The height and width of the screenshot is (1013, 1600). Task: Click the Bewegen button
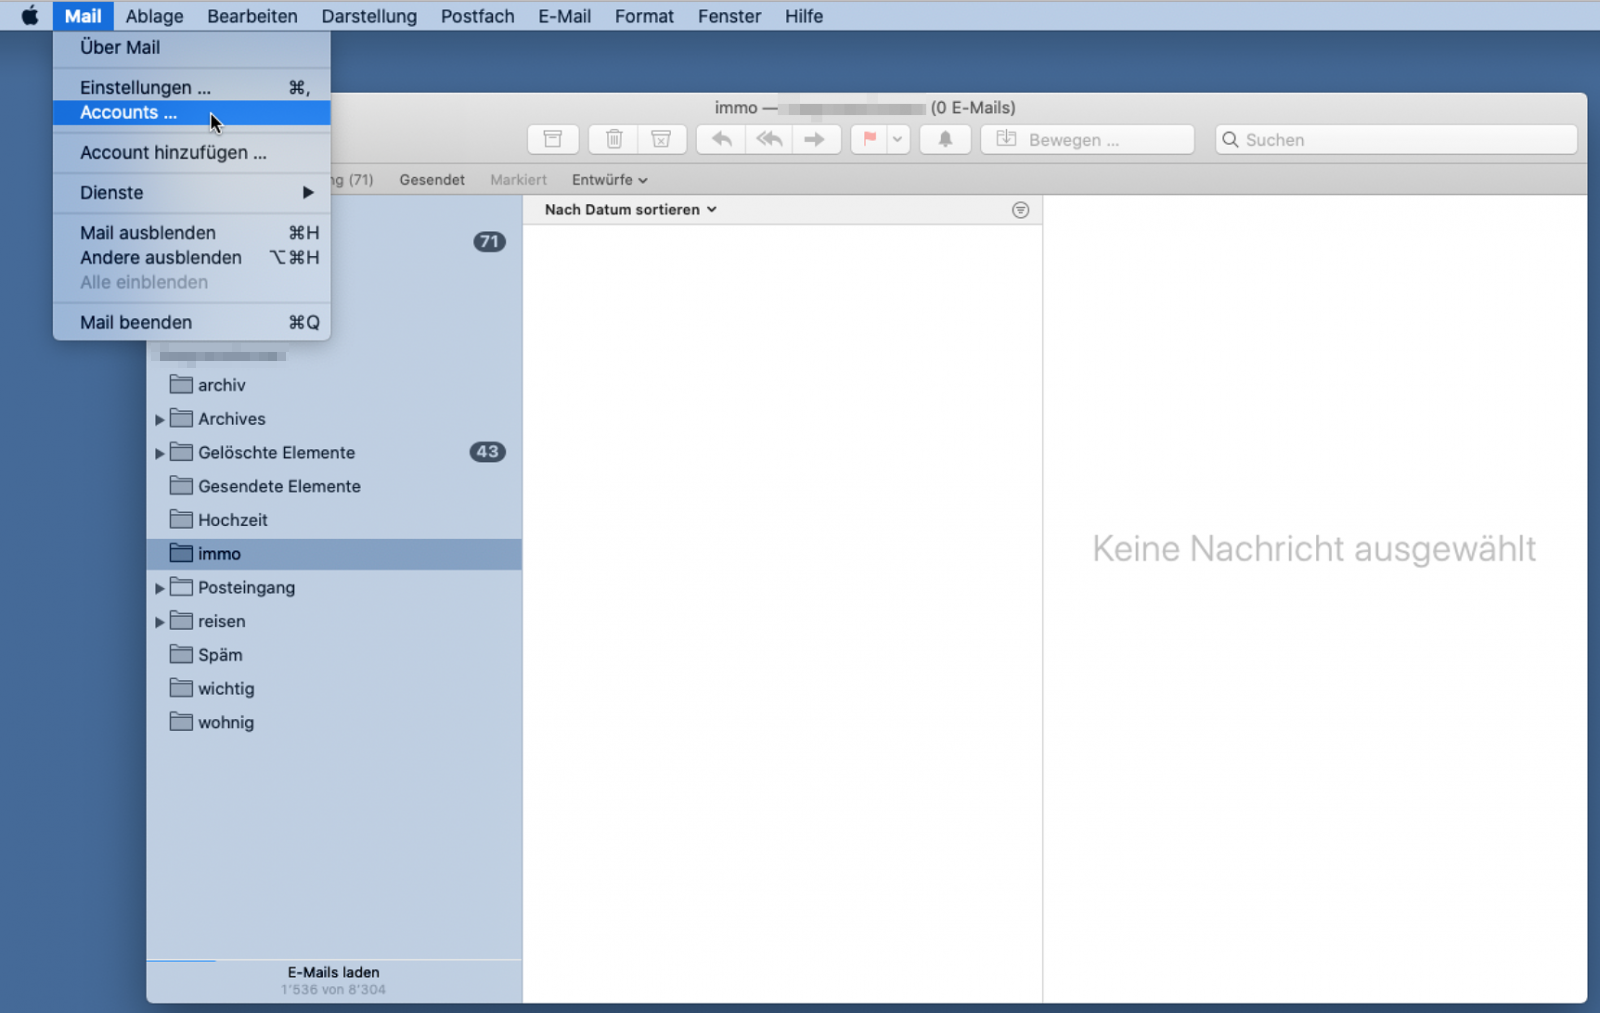coord(1087,139)
